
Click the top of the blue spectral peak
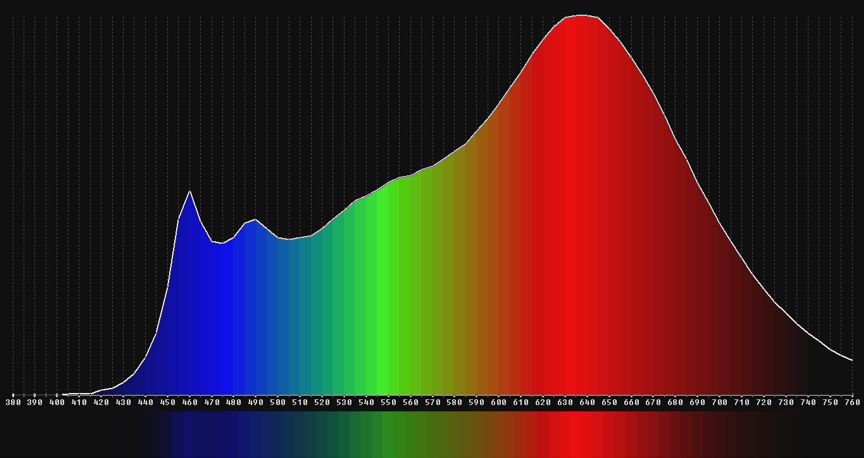point(189,191)
